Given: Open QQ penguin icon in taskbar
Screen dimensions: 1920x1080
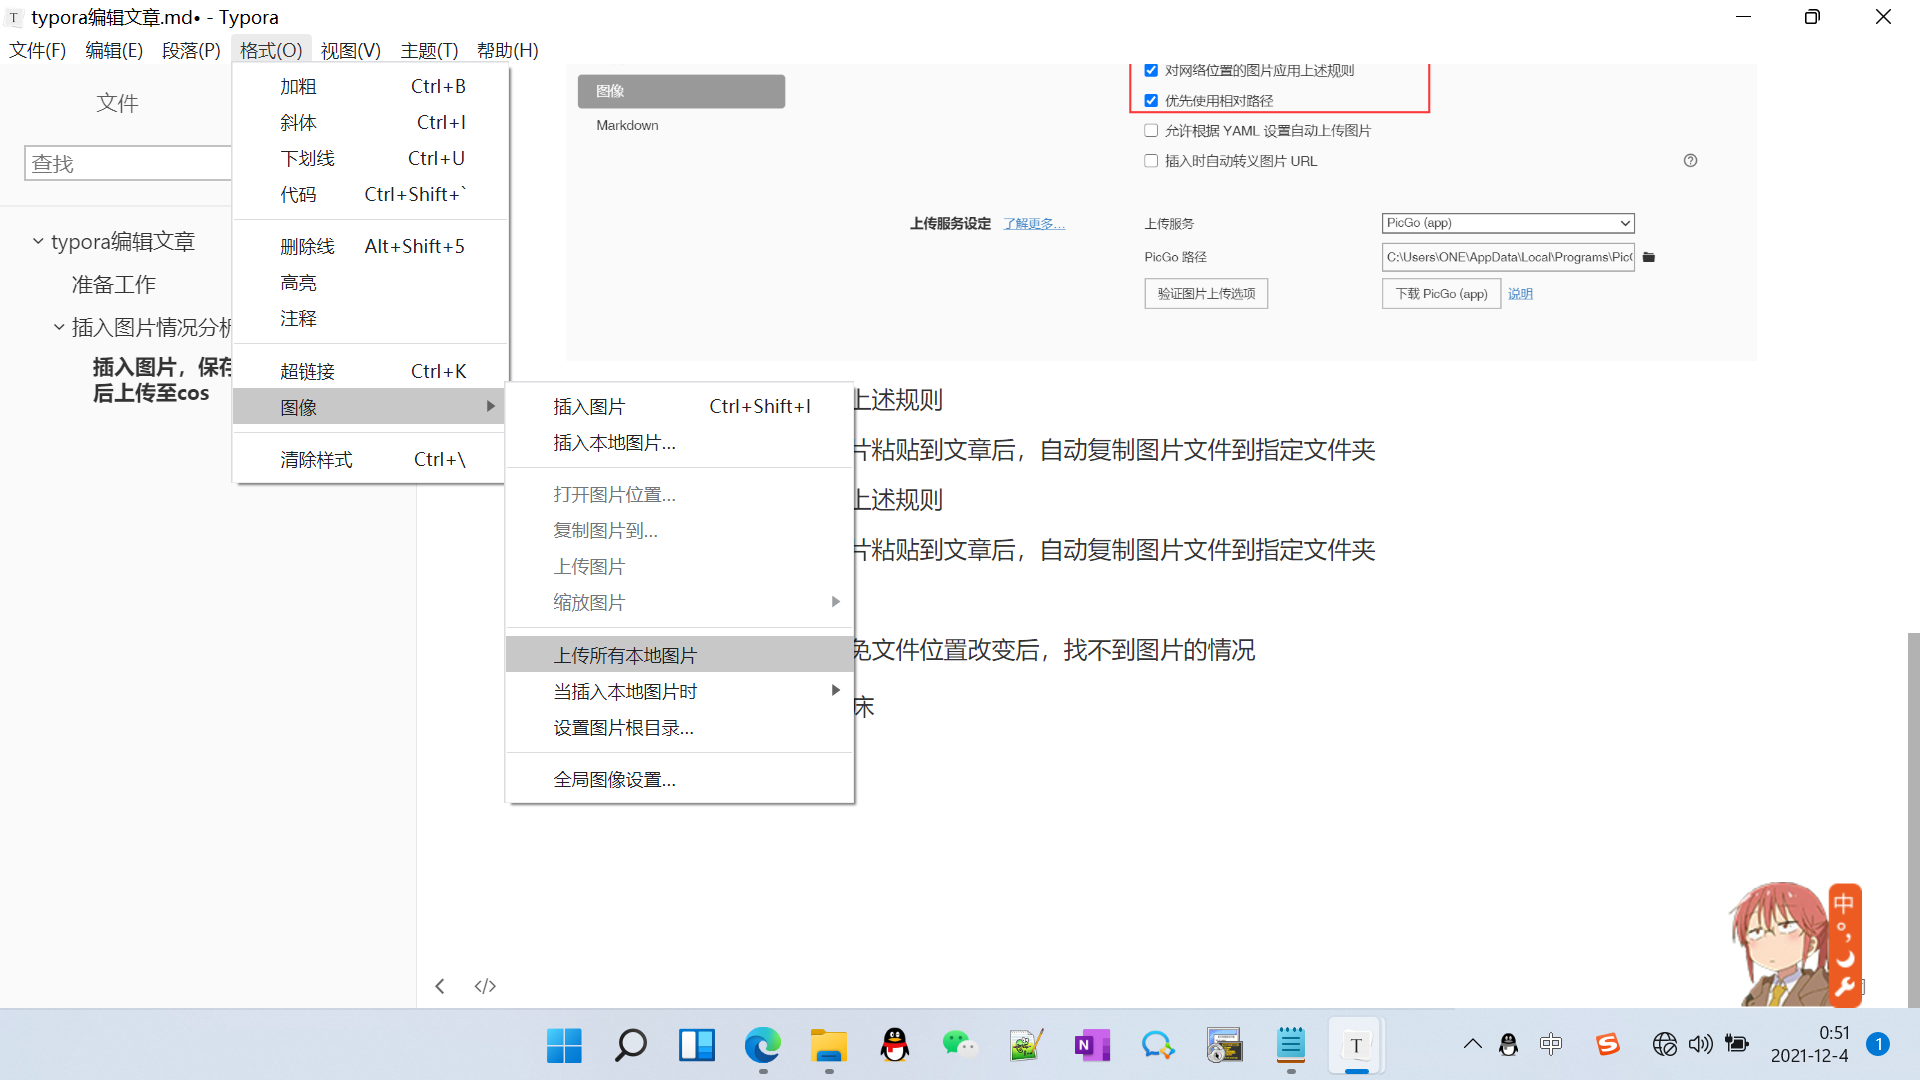Looking at the screenshot, I should pos(894,1046).
